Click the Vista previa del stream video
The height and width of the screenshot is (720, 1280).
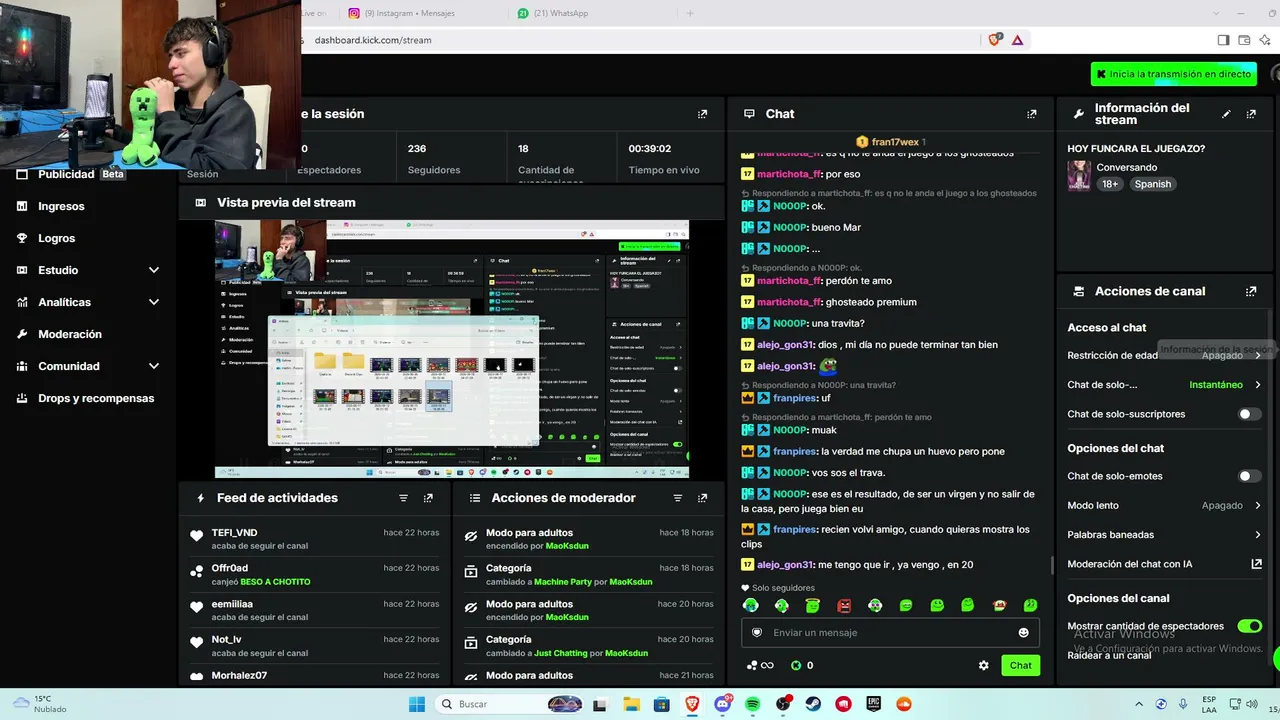pyautogui.click(x=452, y=349)
